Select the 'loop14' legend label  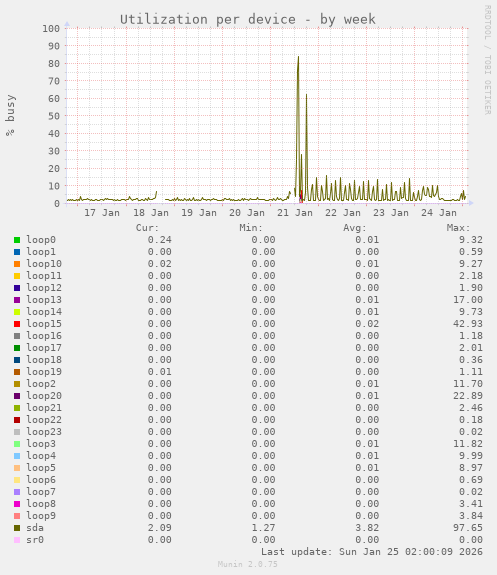pyautogui.click(x=44, y=312)
